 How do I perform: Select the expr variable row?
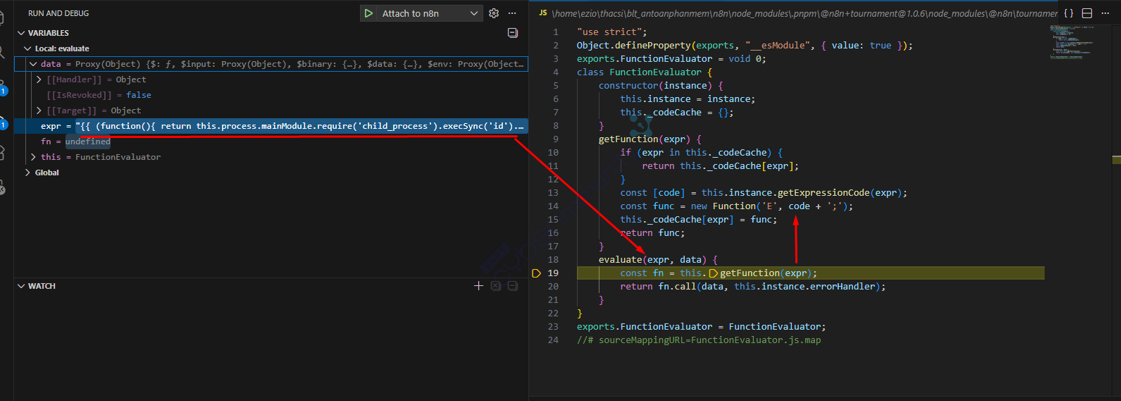click(x=272, y=127)
